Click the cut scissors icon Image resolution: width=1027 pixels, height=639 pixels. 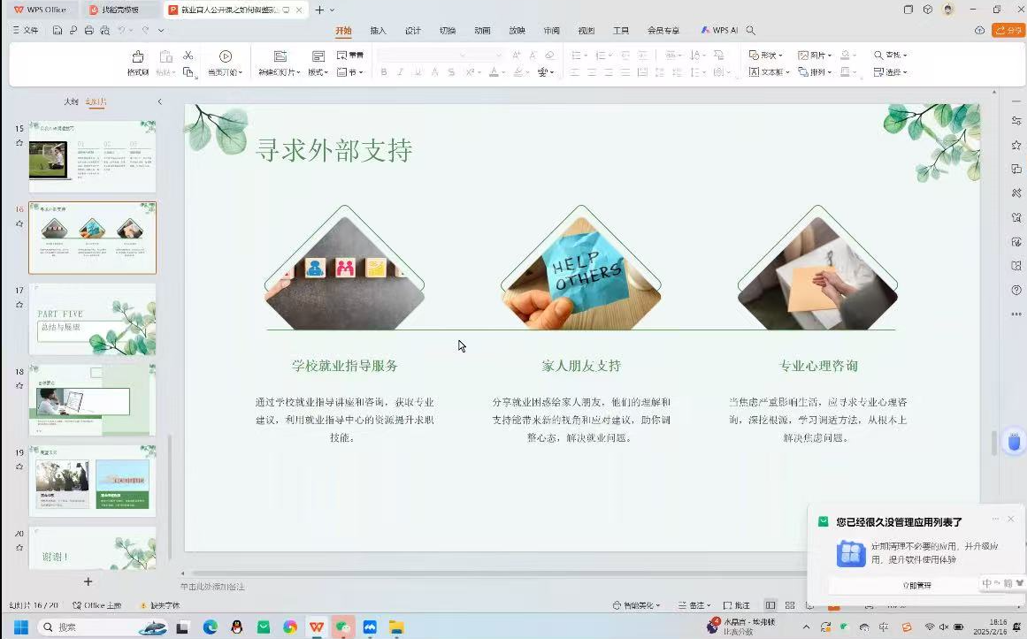188,55
